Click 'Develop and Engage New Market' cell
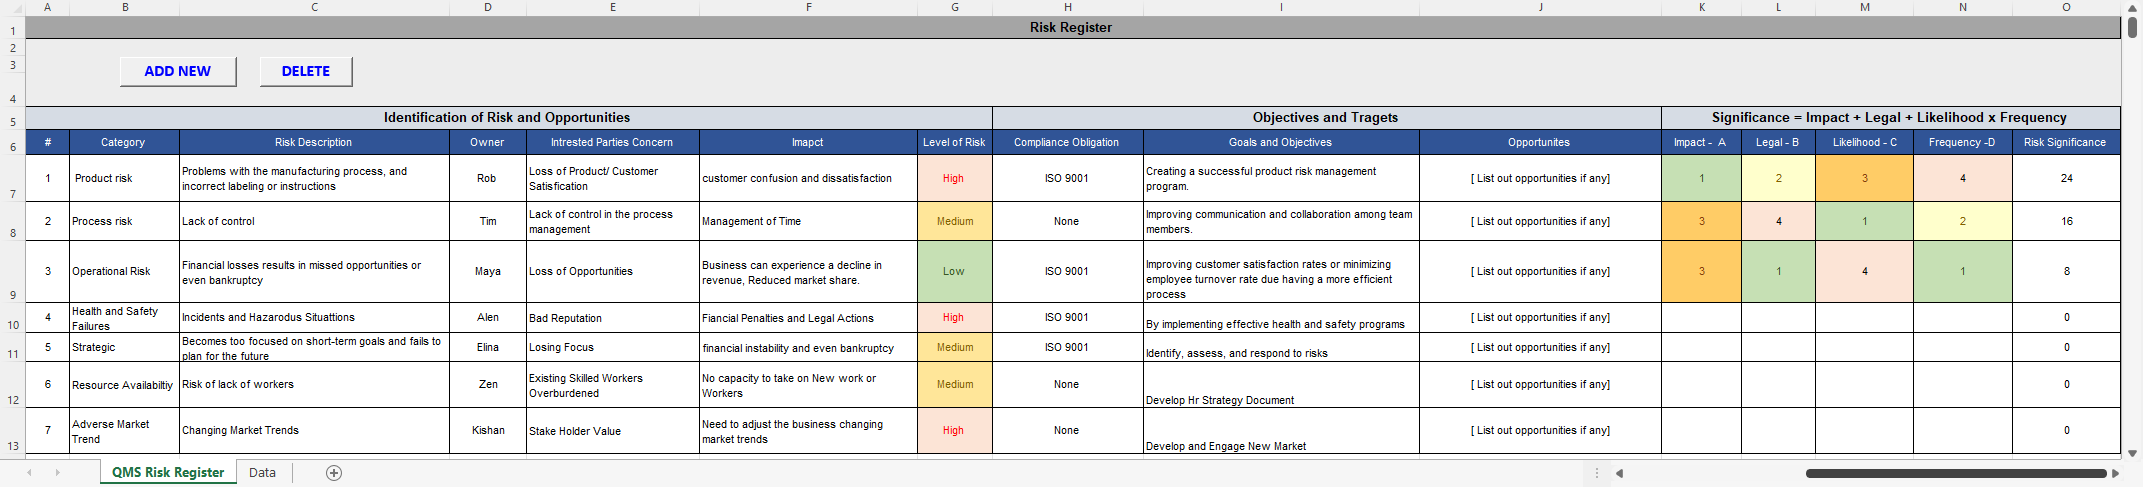Image resolution: width=2143 pixels, height=487 pixels. (x=1281, y=431)
